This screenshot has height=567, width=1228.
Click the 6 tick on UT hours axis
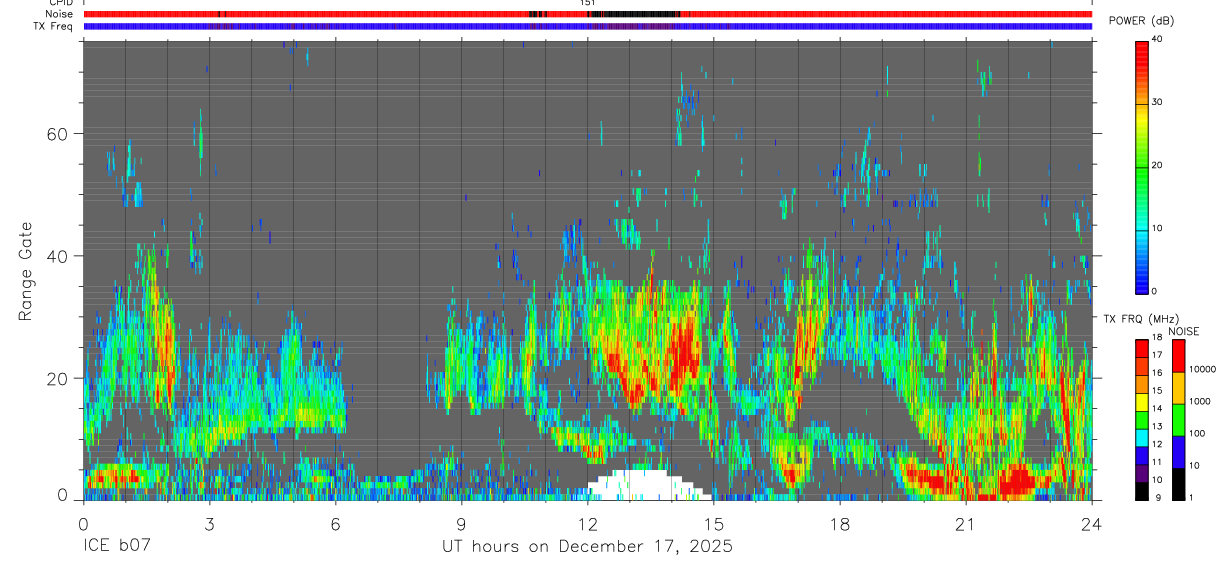point(335,523)
